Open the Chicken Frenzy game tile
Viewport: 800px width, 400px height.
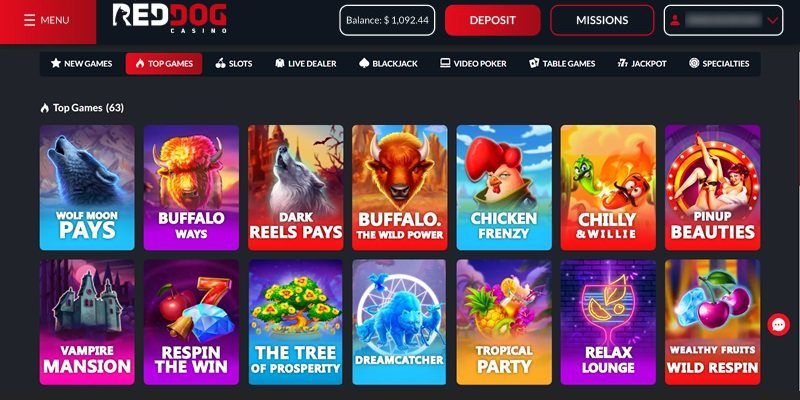pos(504,188)
